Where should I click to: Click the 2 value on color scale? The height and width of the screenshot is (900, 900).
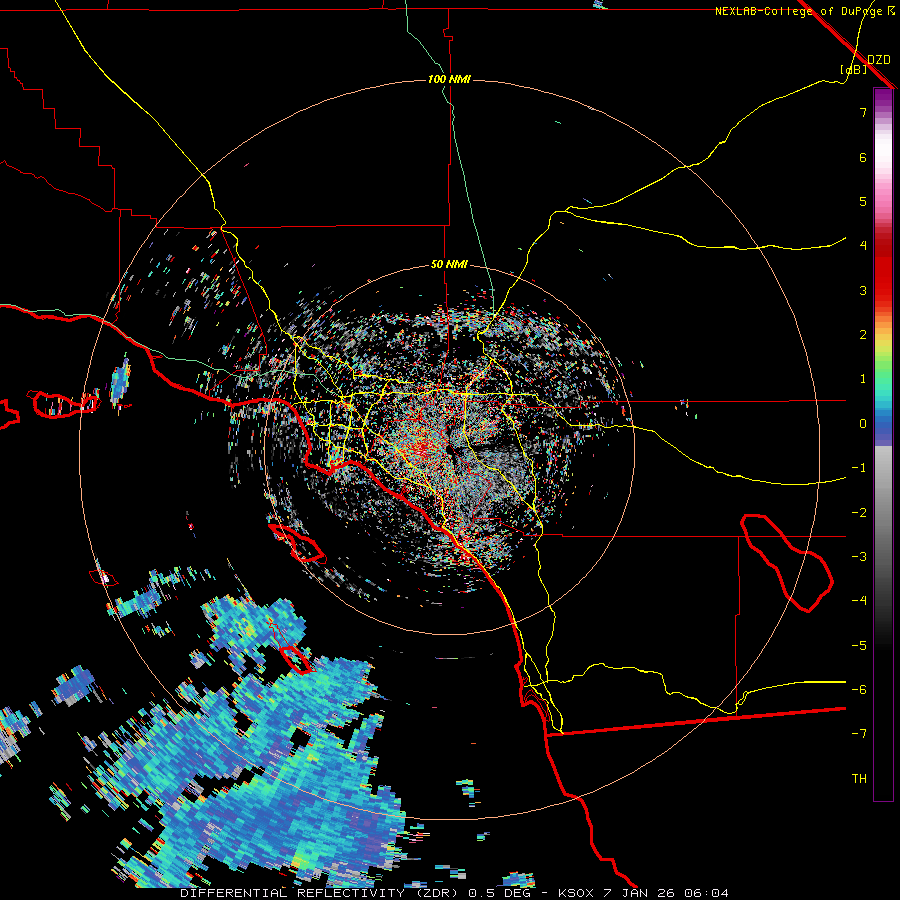pos(863,335)
